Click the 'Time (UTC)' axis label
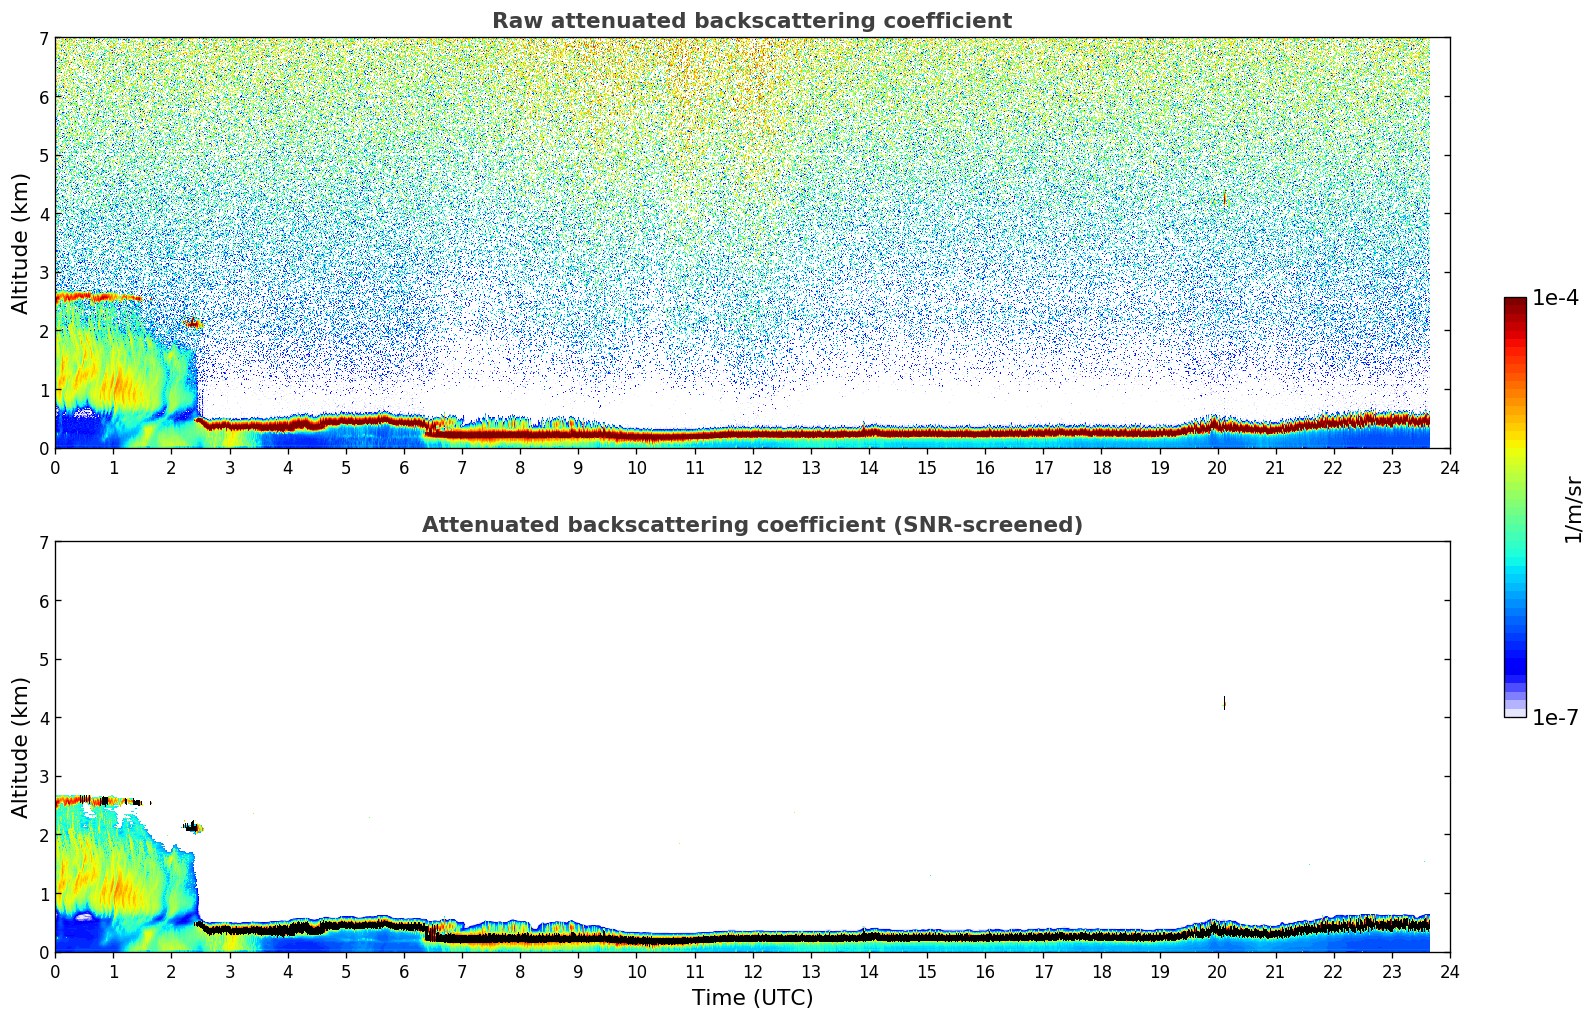Viewport: 1595px width, 1020px height. [x=752, y=998]
